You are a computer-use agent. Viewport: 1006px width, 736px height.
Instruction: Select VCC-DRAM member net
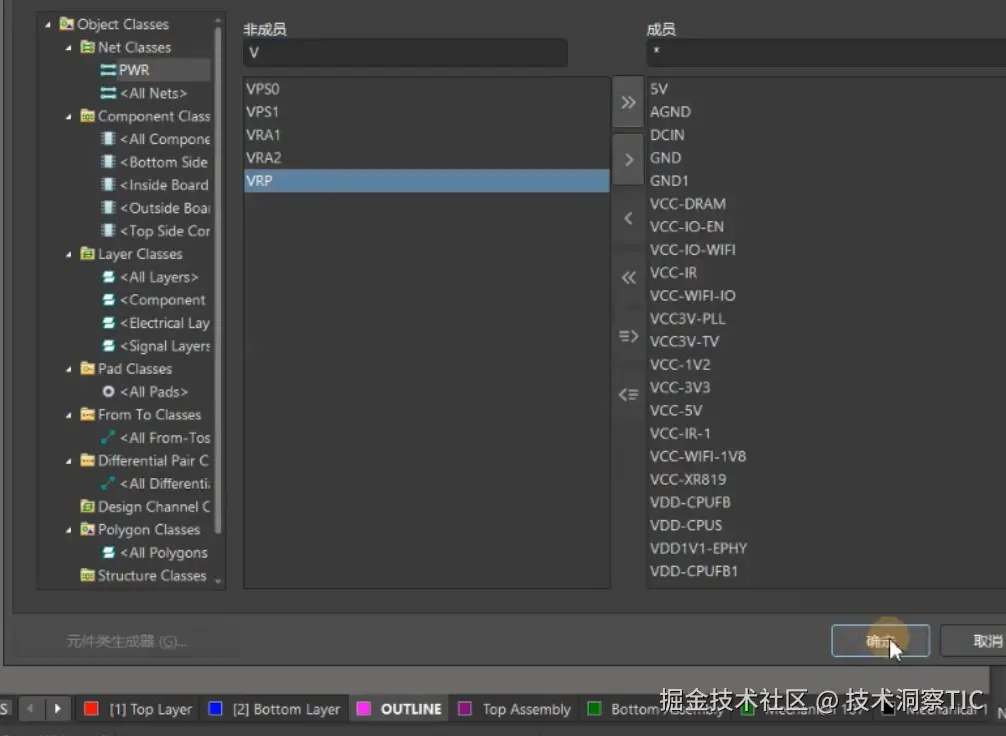(x=688, y=204)
